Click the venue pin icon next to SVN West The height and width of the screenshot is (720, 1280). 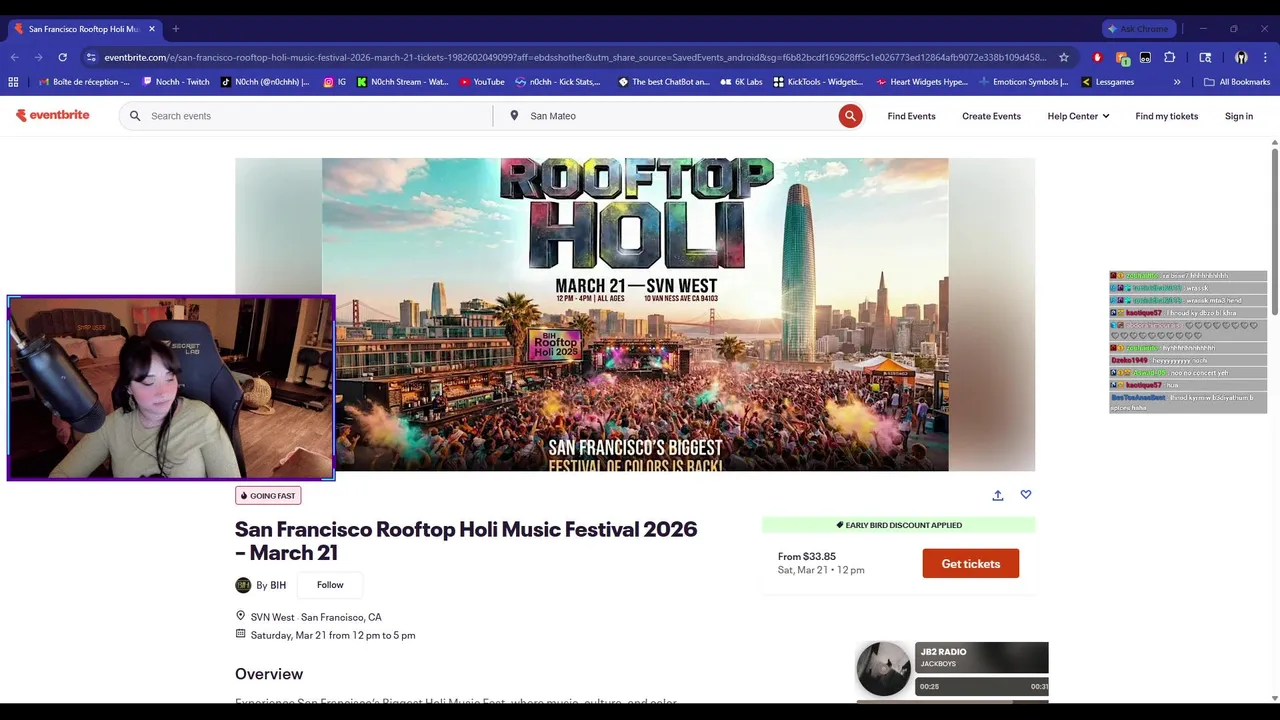[x=240, y=616]
